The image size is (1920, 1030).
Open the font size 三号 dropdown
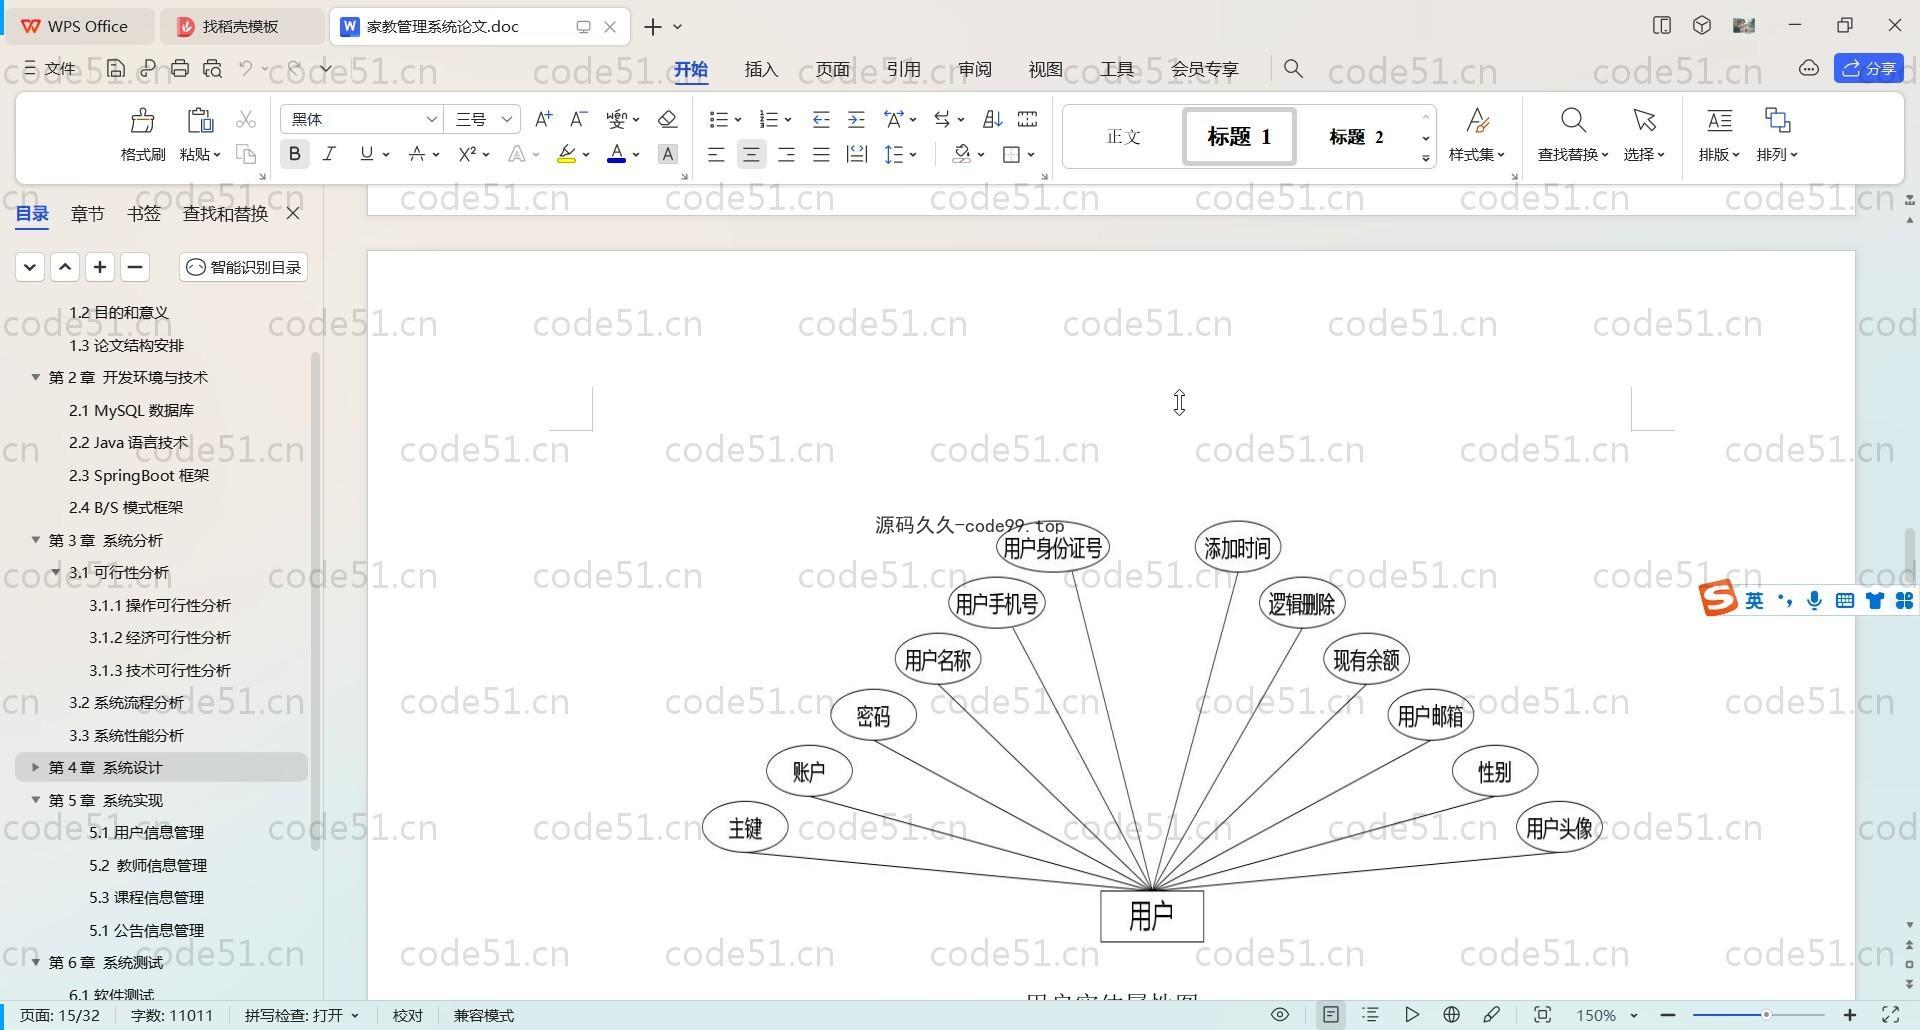pos(507,119)
